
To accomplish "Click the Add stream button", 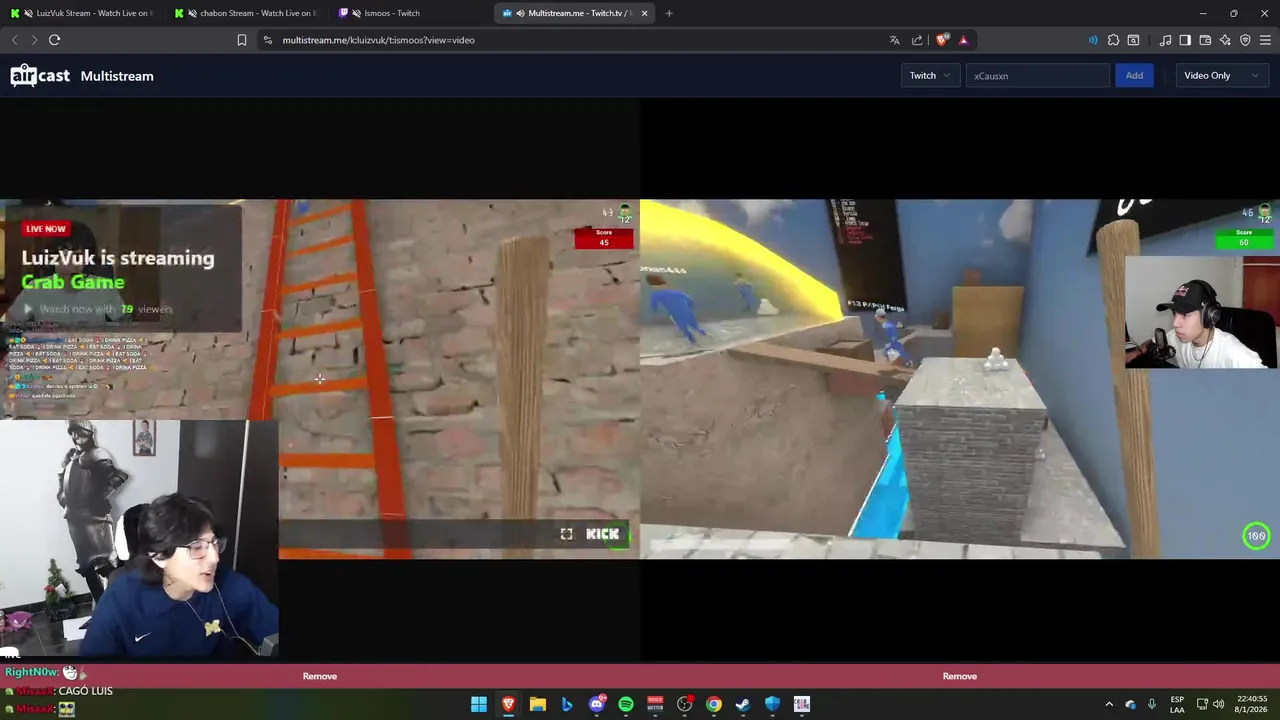I will point(1134,75).
